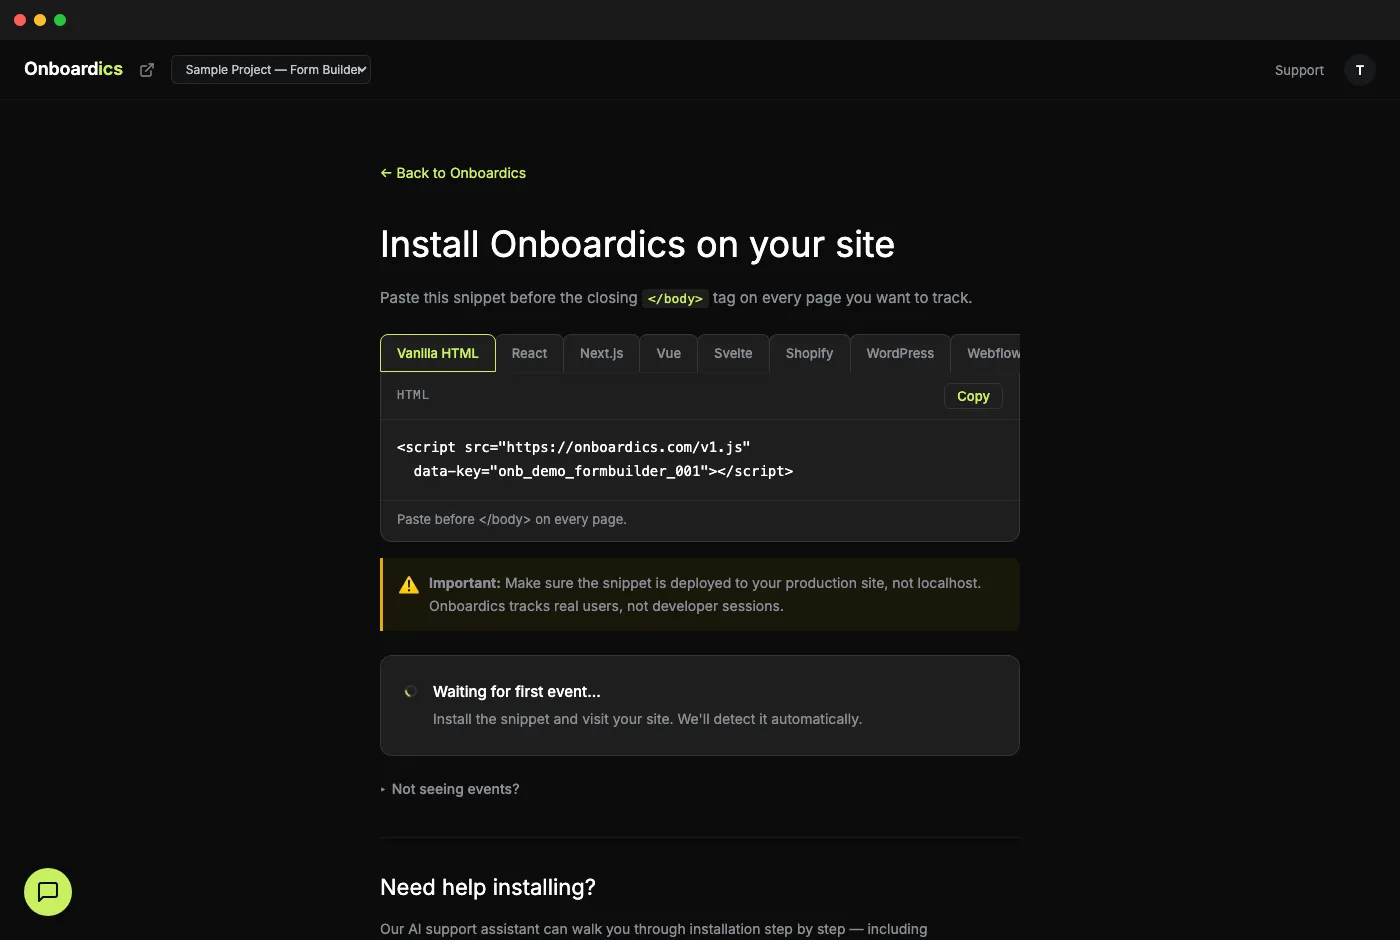Switch to the React tab

(x=530, y=353)
